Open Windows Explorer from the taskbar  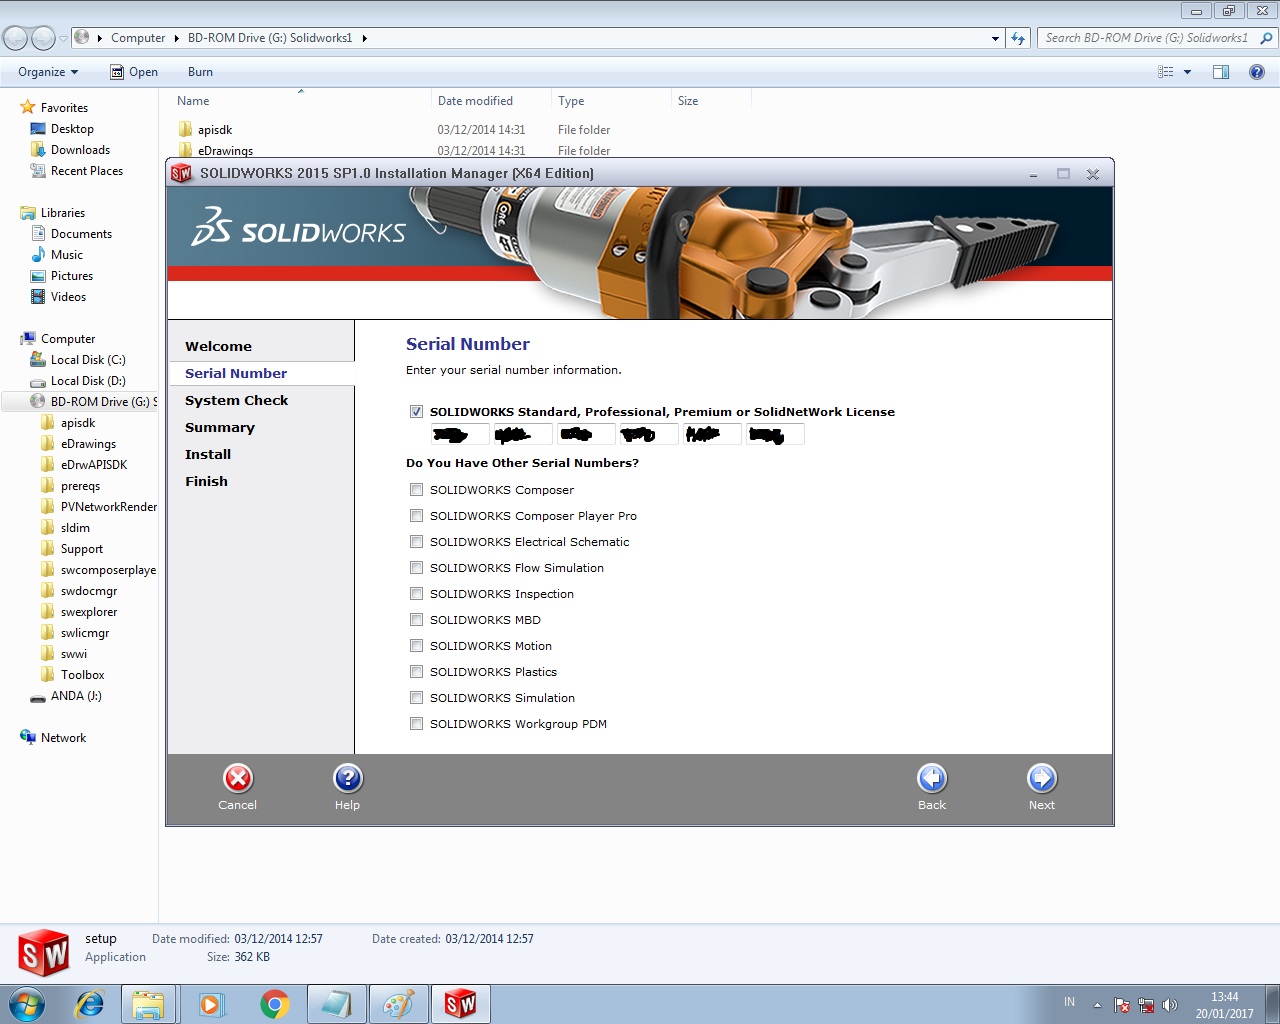(148, 1004)
